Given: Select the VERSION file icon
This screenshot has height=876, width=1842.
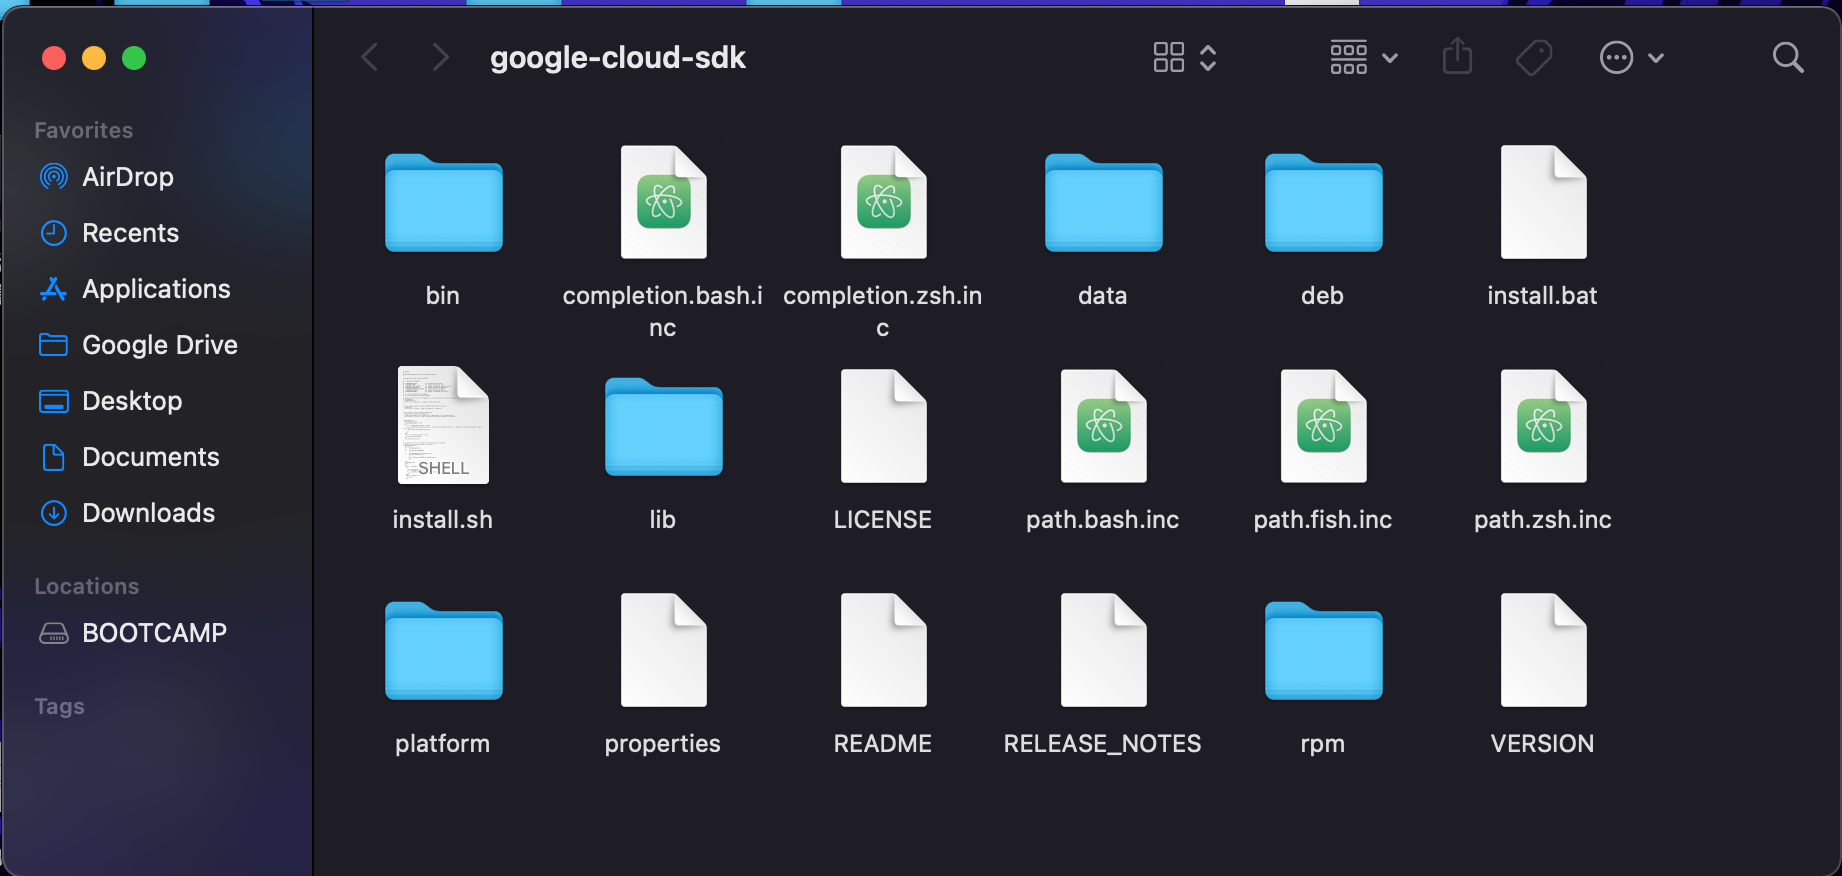Looking at the screenshot, I should pos(1543,650).
